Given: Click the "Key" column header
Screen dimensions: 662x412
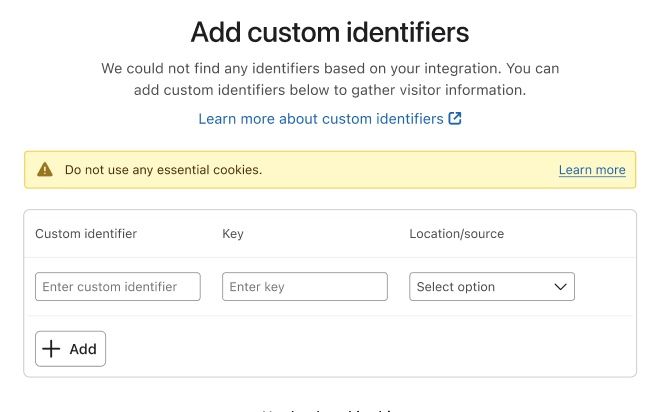Looking at the screenshot, I should [233, 234].
